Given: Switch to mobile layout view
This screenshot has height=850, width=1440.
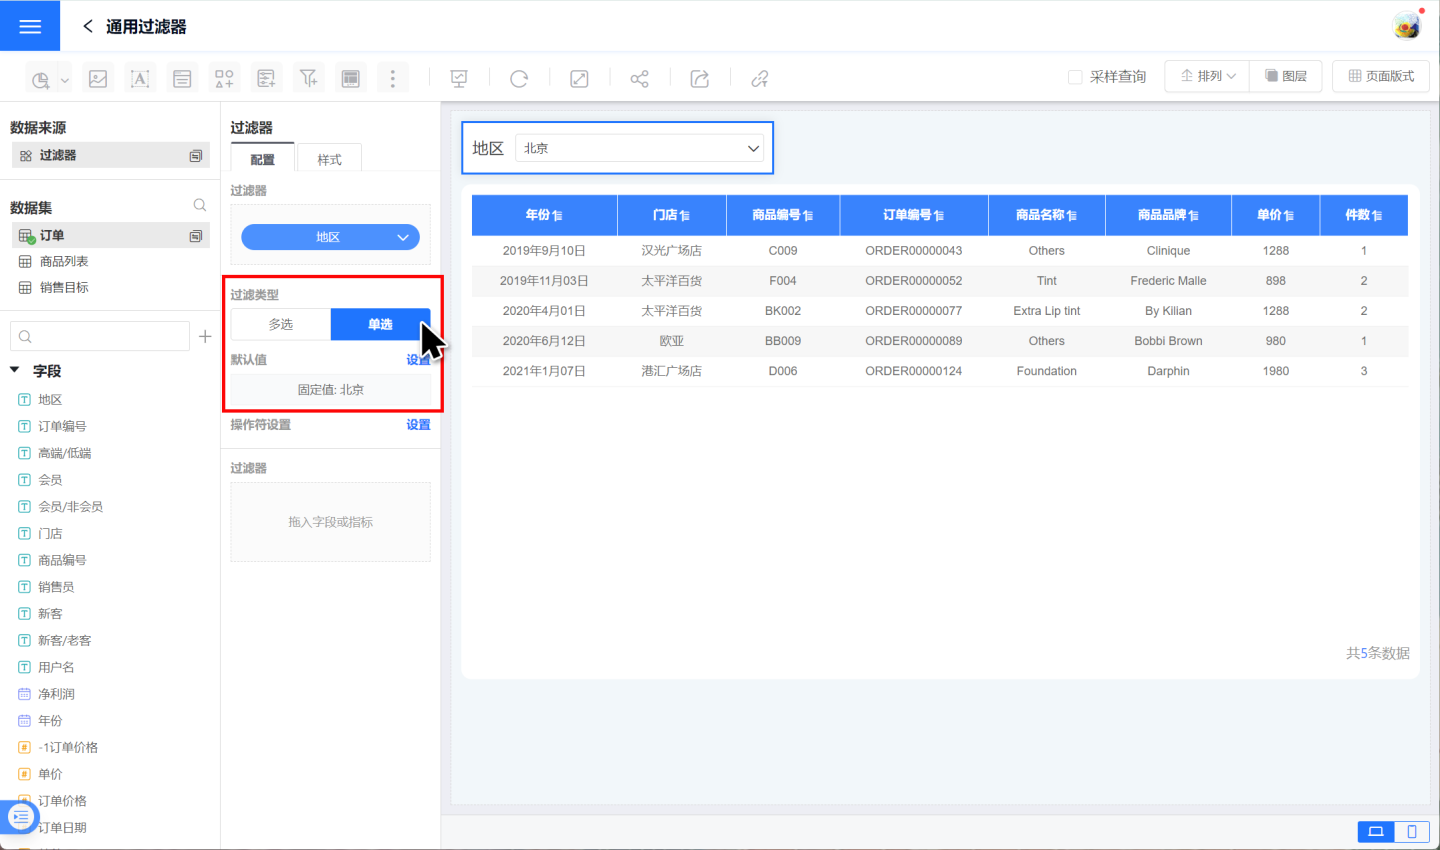Looking at the screenshot, I should coord(1411,831).
